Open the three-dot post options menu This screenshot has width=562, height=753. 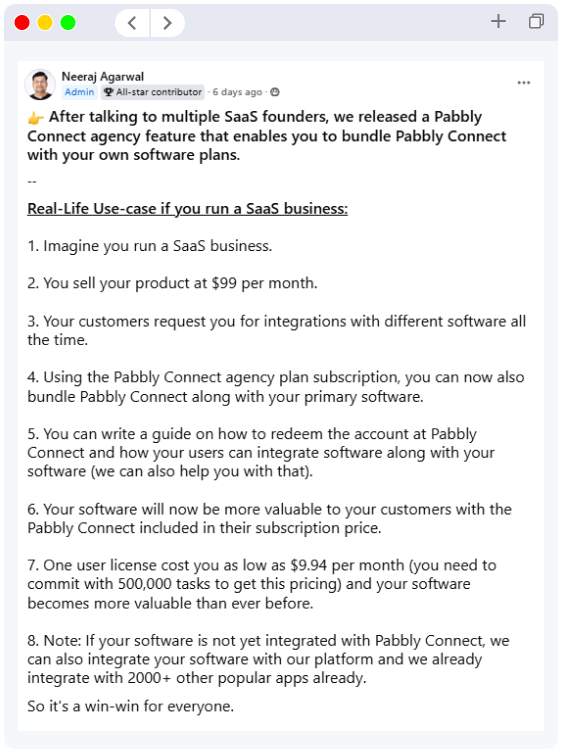click(524, 83)
